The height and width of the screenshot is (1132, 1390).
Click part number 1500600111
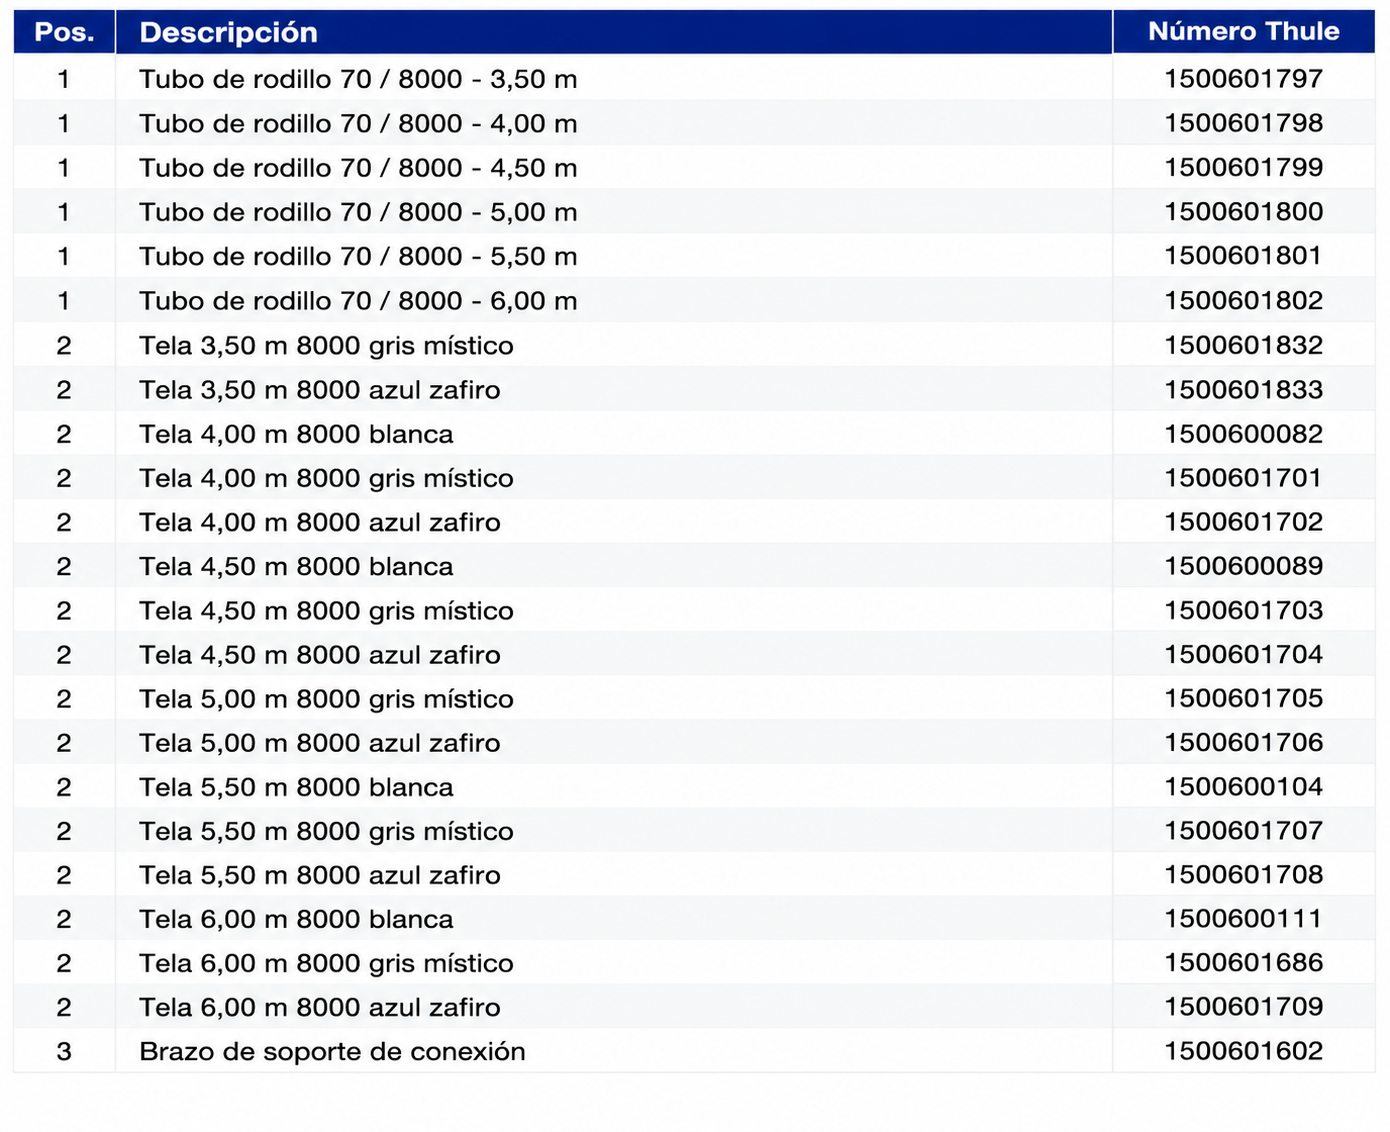click(x=1243, y=918)
